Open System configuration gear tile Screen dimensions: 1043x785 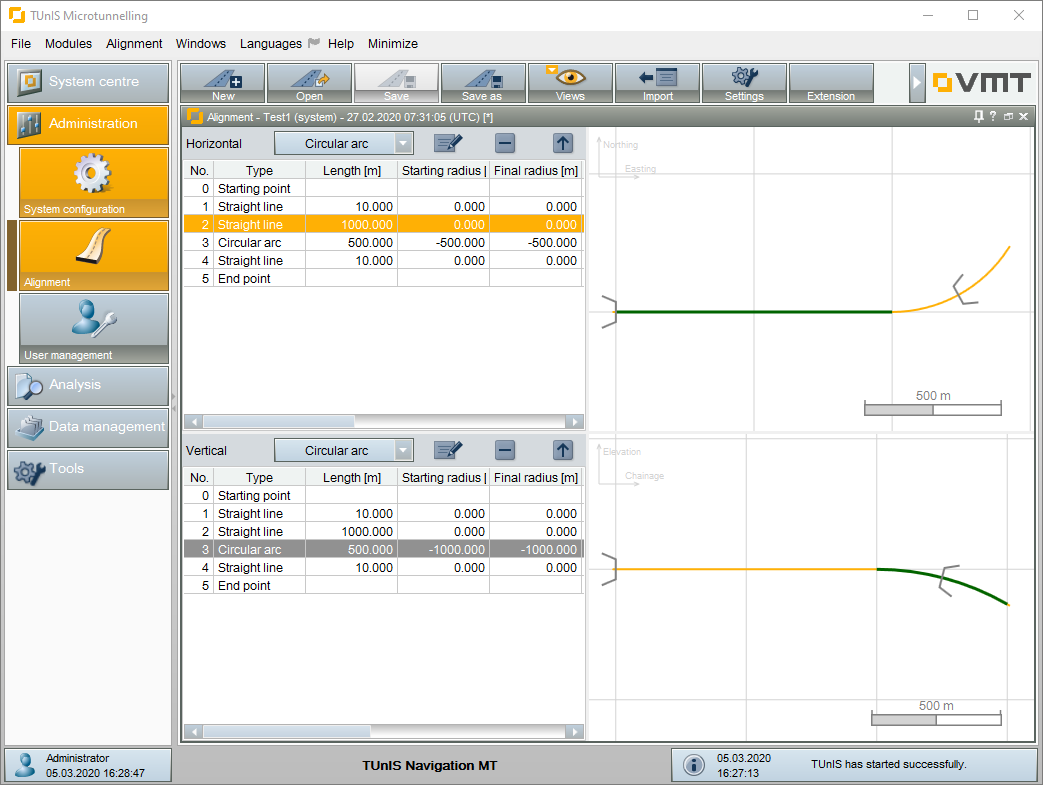[94, 183]
